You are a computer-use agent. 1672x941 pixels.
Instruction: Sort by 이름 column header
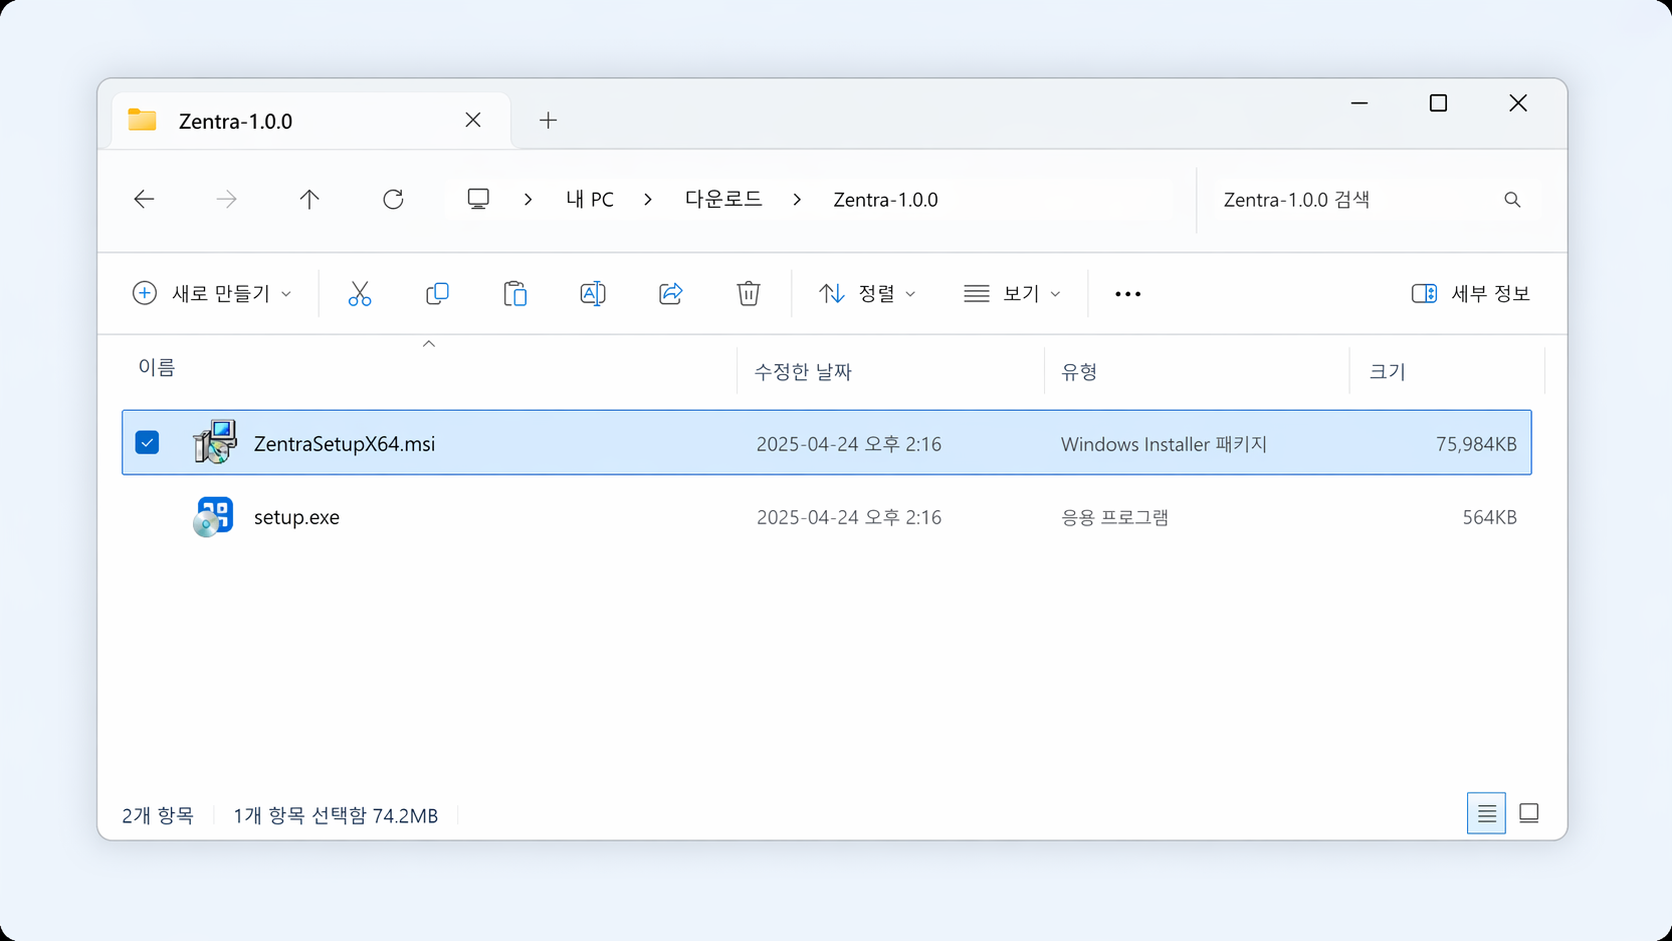pos(157,368)
